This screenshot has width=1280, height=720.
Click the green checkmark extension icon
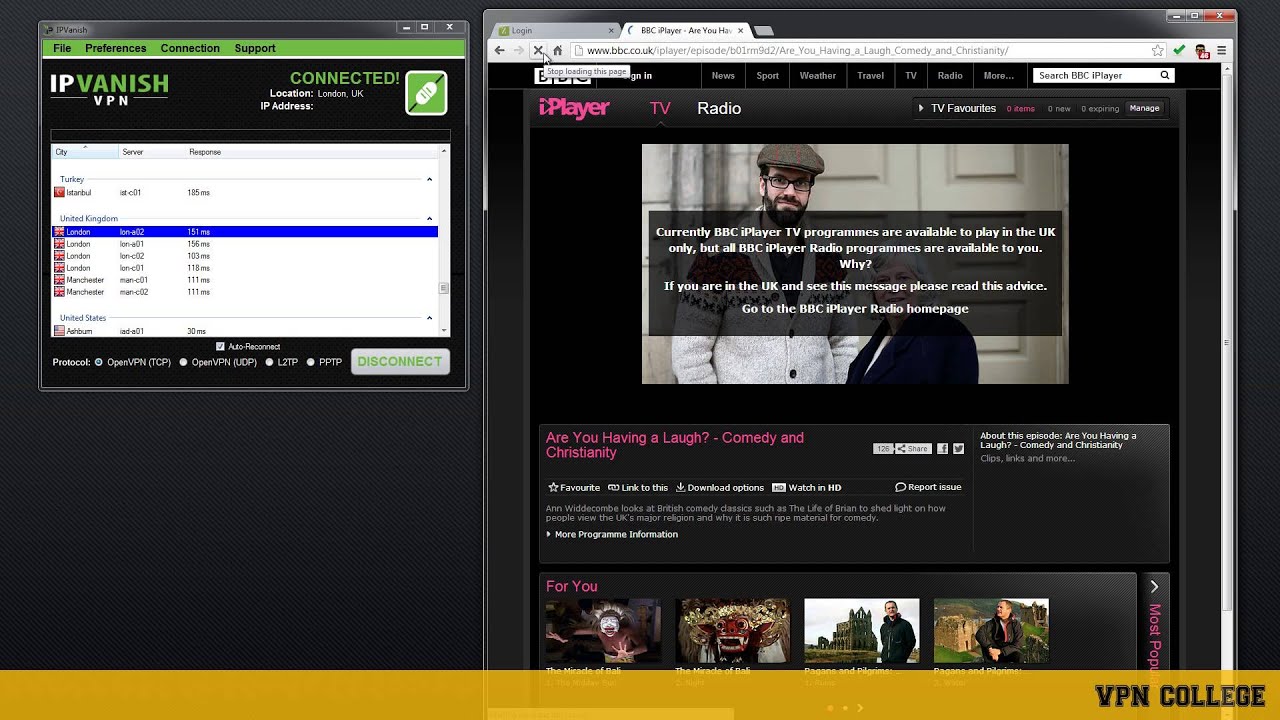pos(1180,50)
